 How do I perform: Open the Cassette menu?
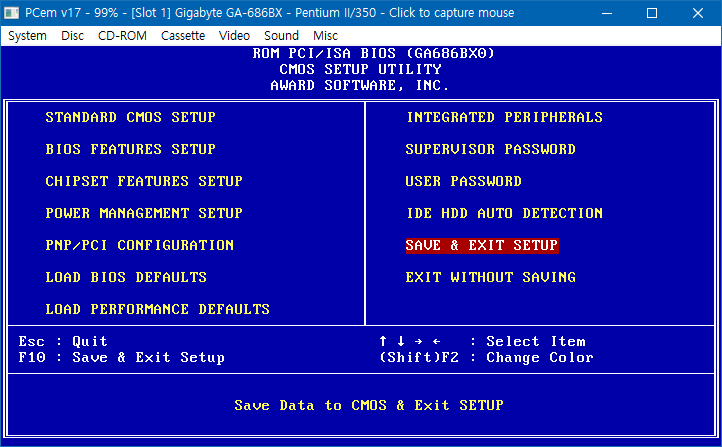[183, 35]
